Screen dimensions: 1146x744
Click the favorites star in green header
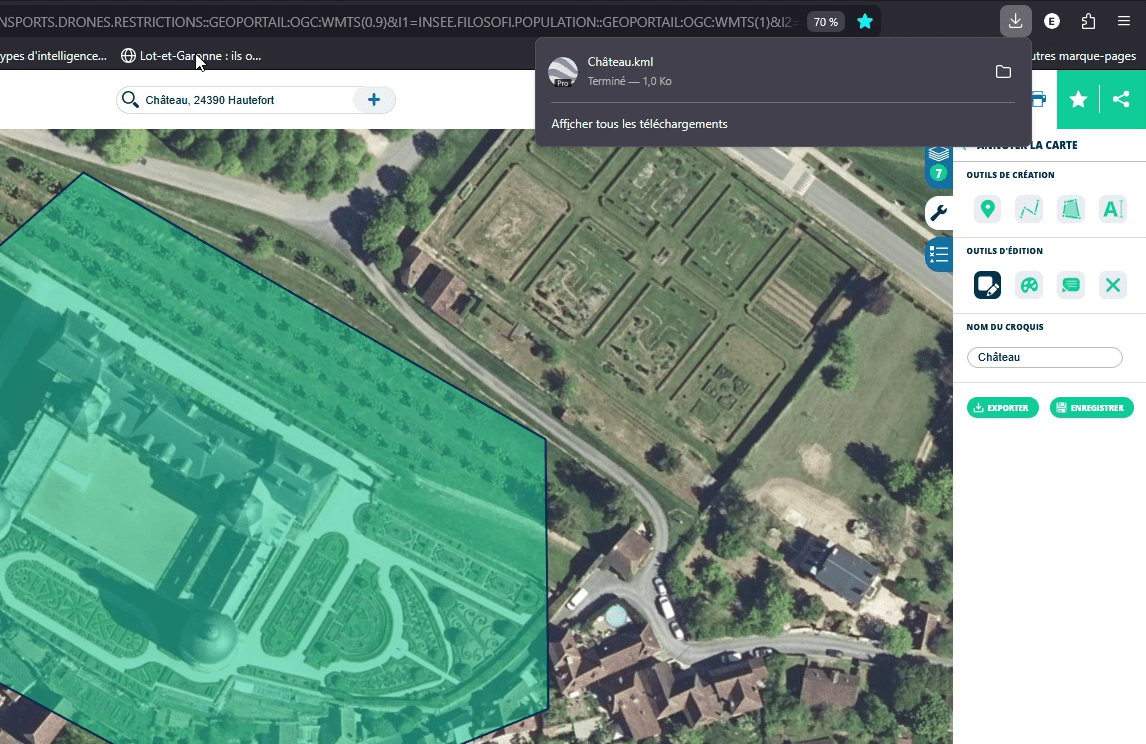1078,99
